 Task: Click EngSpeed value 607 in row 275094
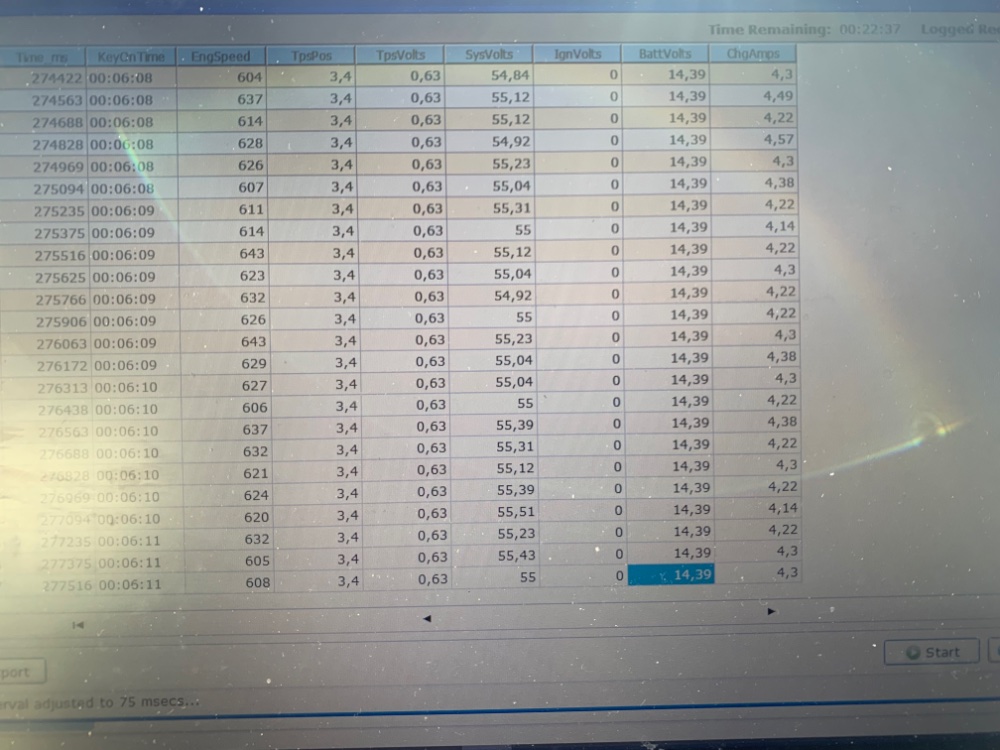click(223, 188)
